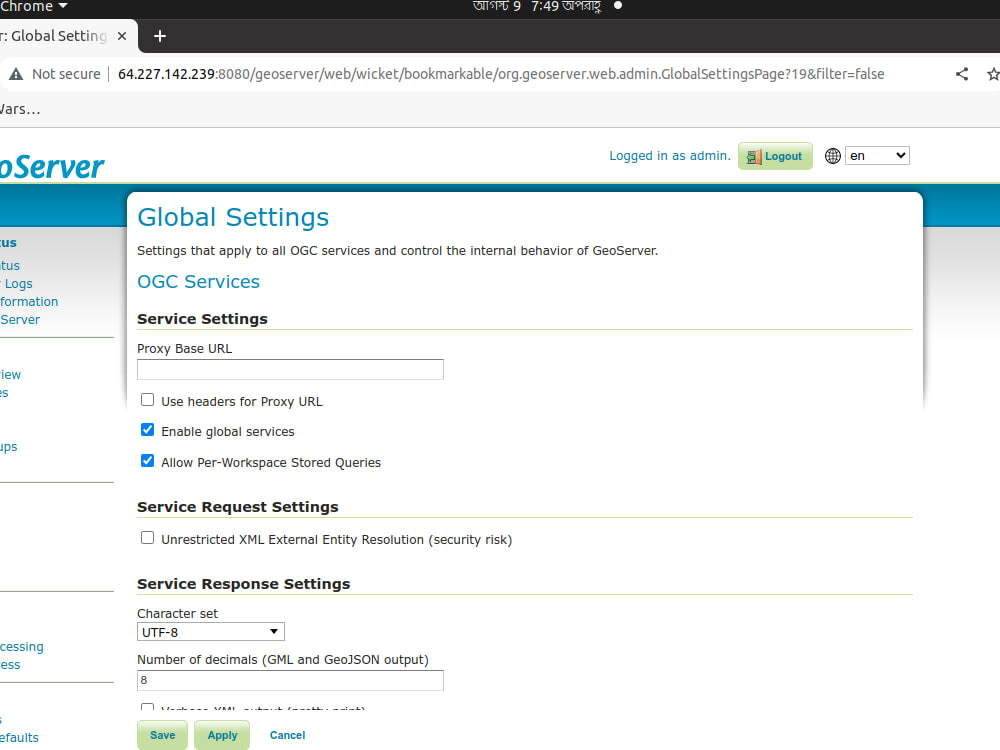Open the Chrome application menu in top bar

point(33,7)
